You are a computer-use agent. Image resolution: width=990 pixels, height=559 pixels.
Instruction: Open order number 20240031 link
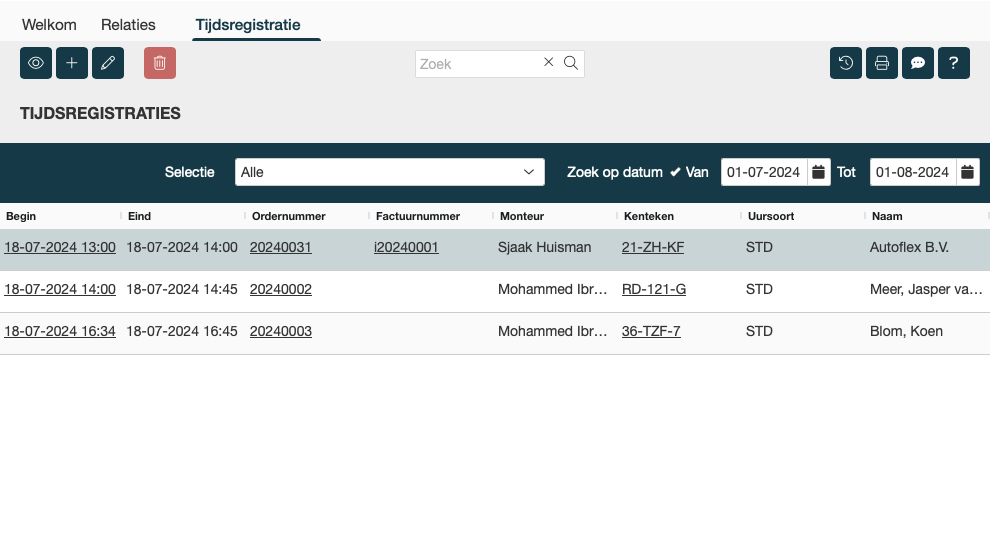point(280,247)
